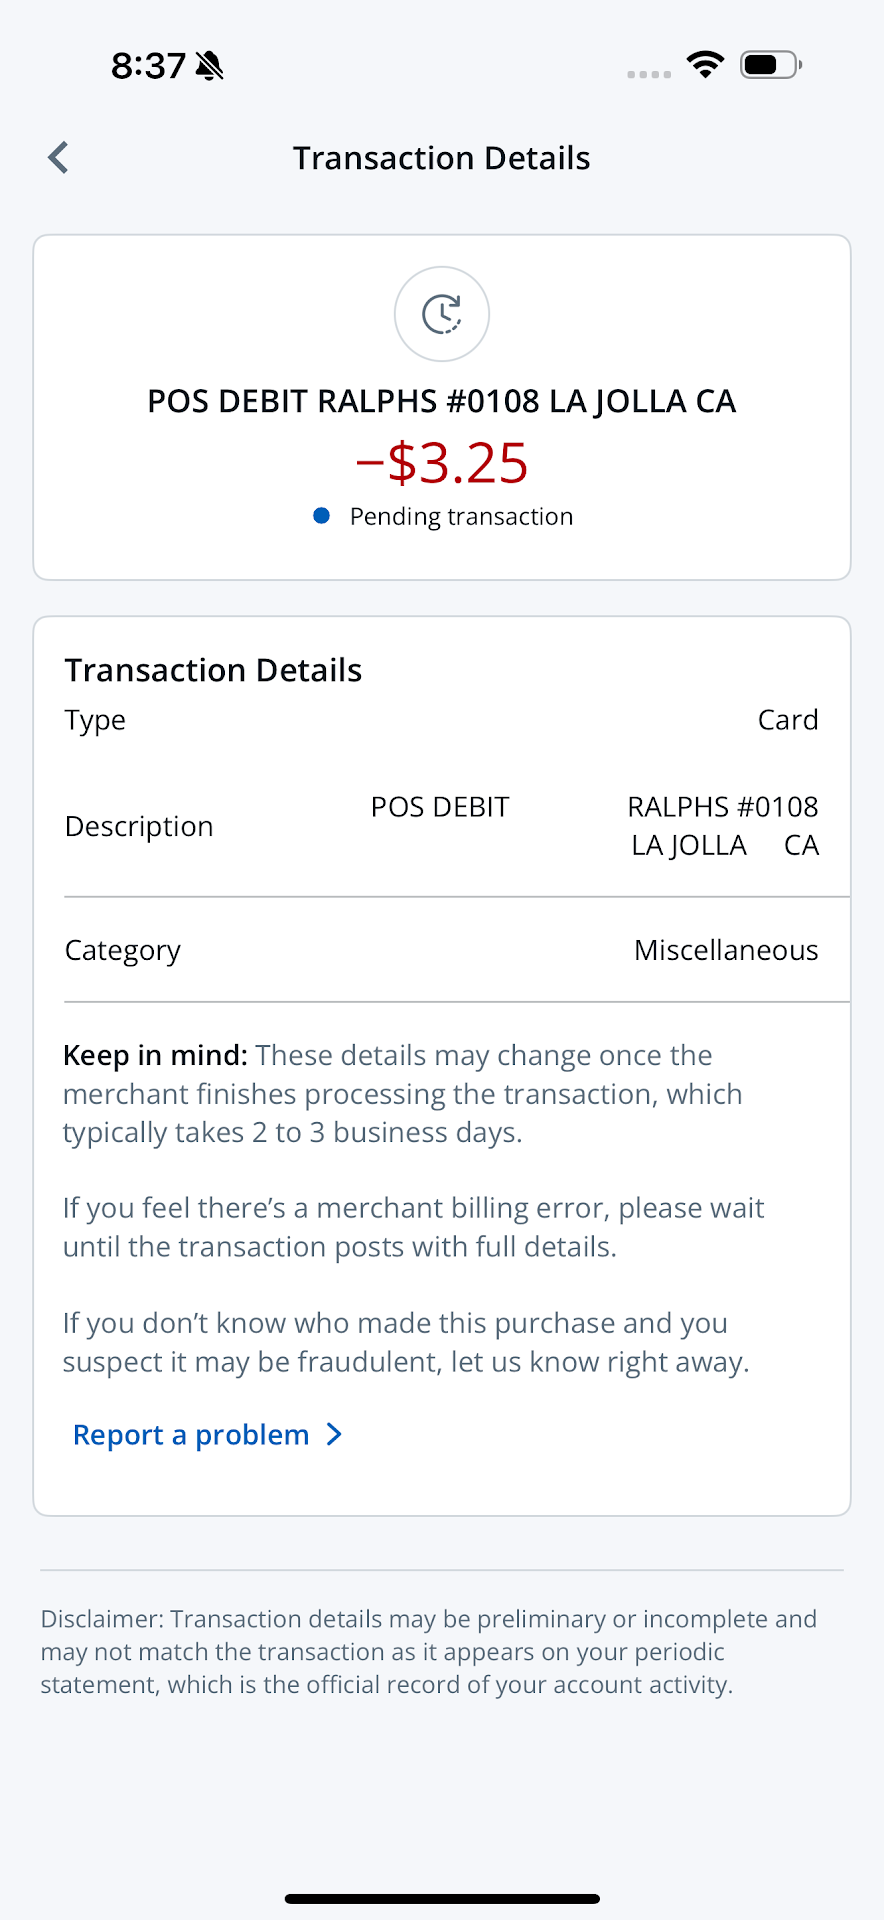Tap the back arrow icon
Viewport: 884px width, 1920px height.
point(59,158)
